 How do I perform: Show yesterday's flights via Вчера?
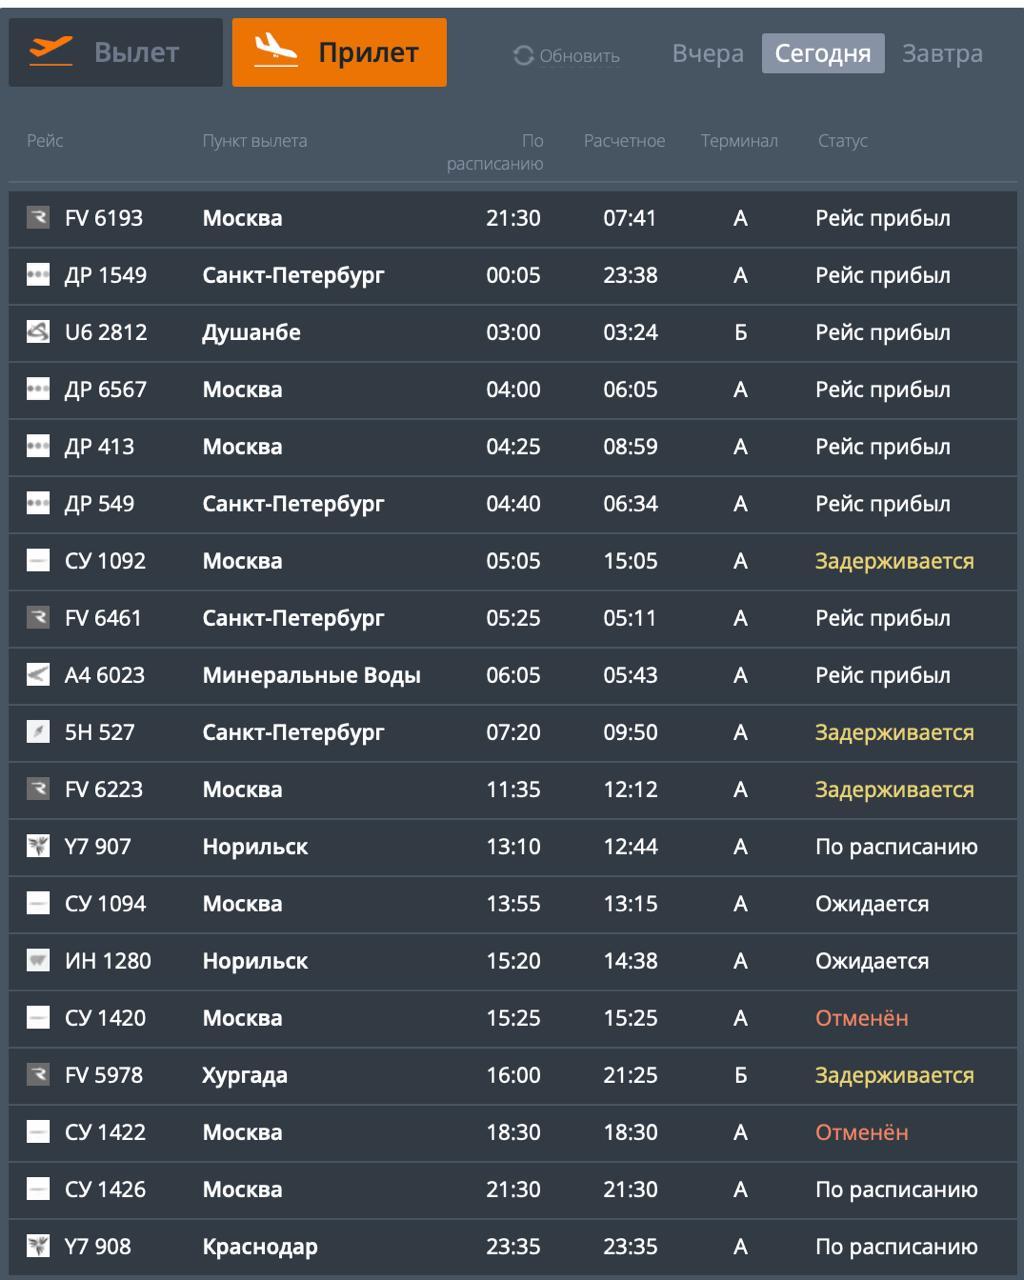tap(708, 54)
